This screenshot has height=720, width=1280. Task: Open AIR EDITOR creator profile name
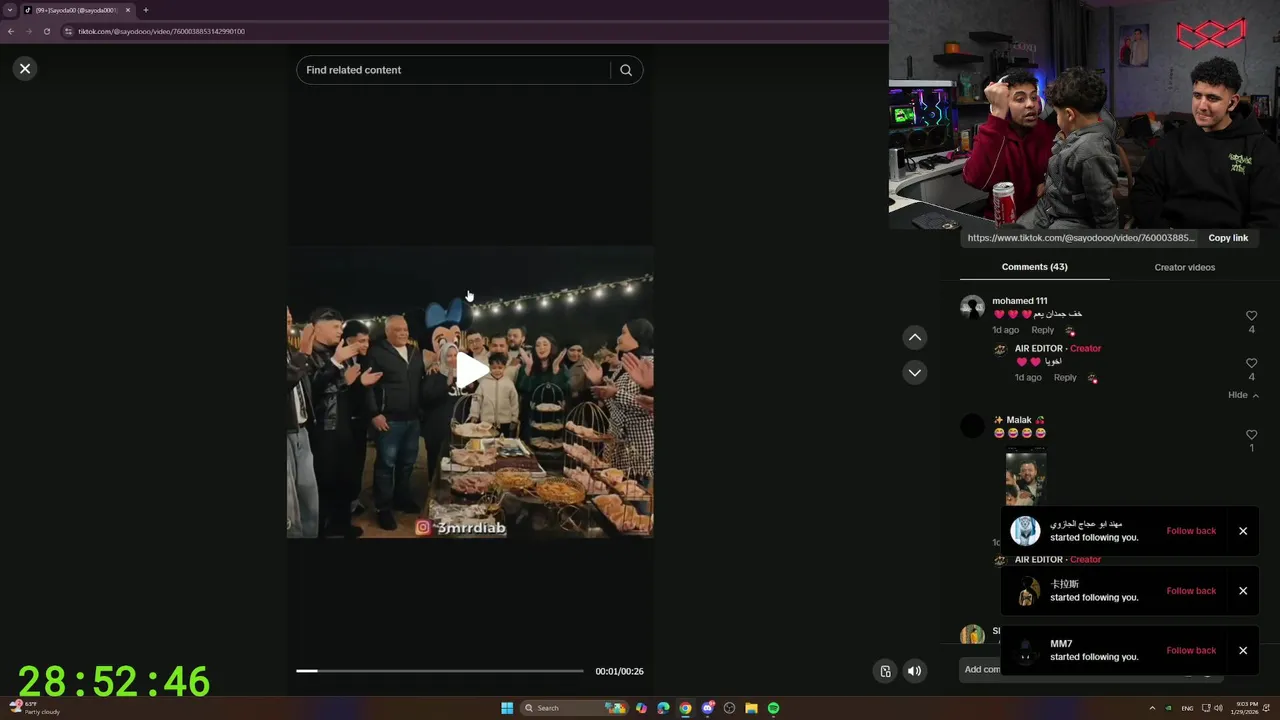1038,348
